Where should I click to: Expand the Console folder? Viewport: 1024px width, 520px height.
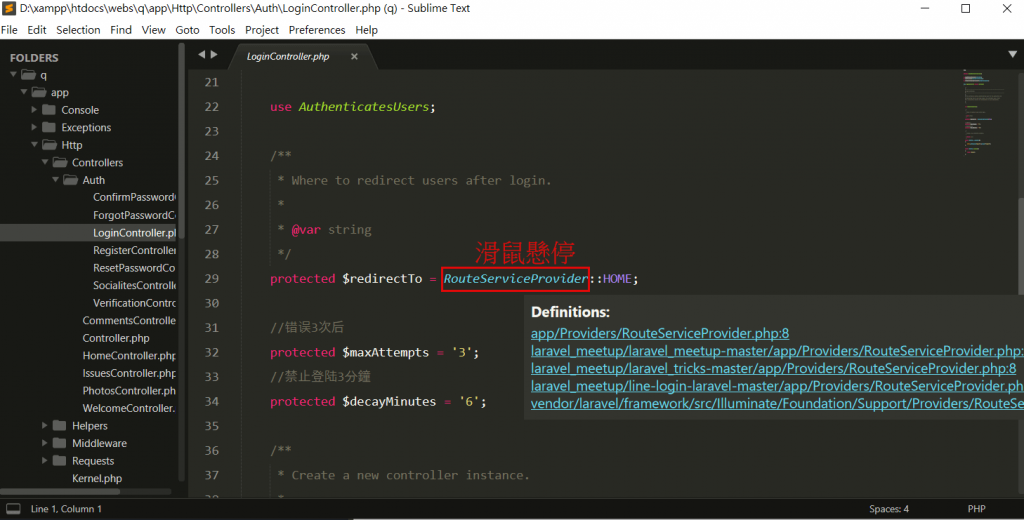[x=34, y=110]
